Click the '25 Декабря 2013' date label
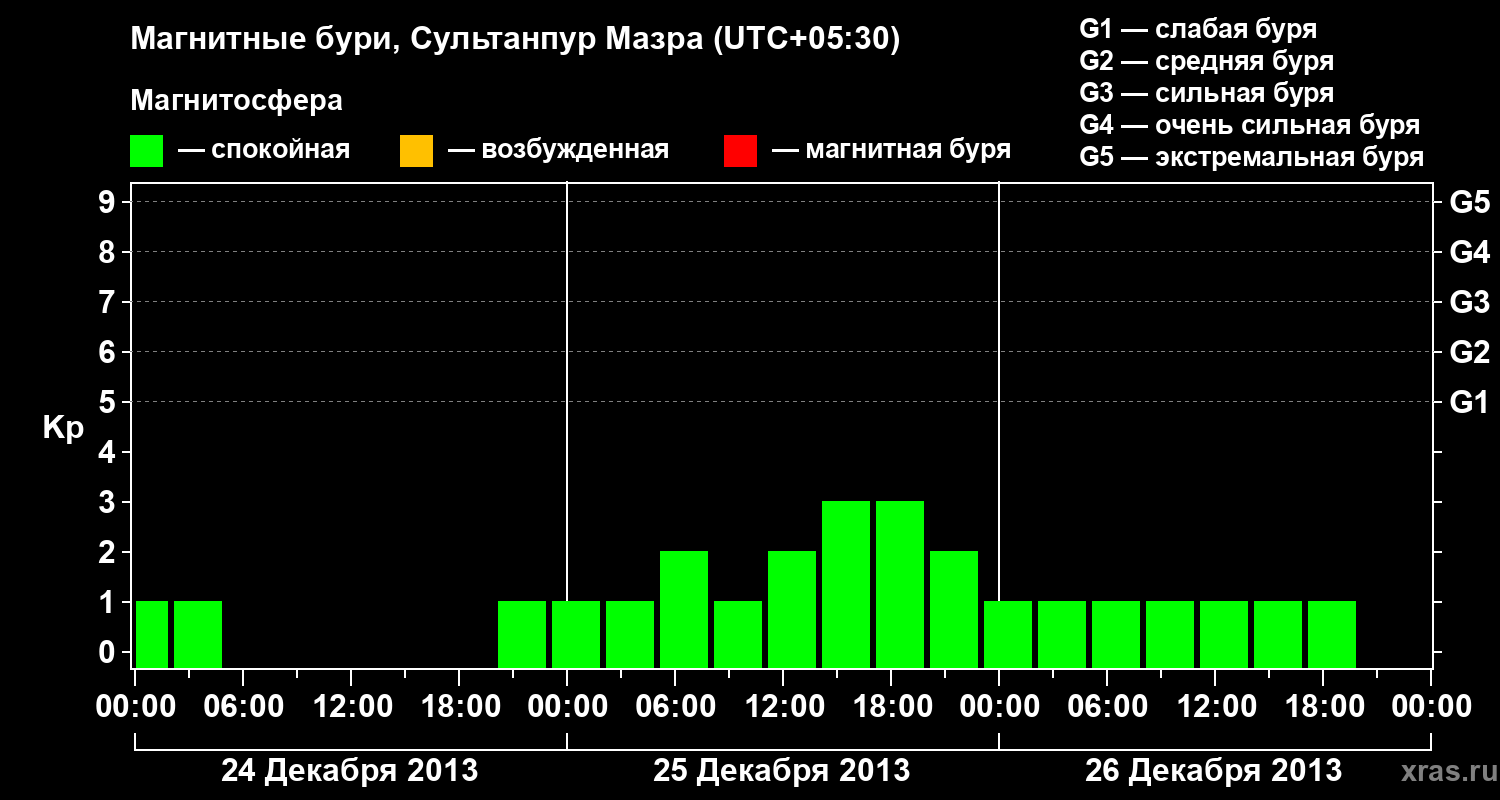The image size is (1500, 800). click(782, 771)
